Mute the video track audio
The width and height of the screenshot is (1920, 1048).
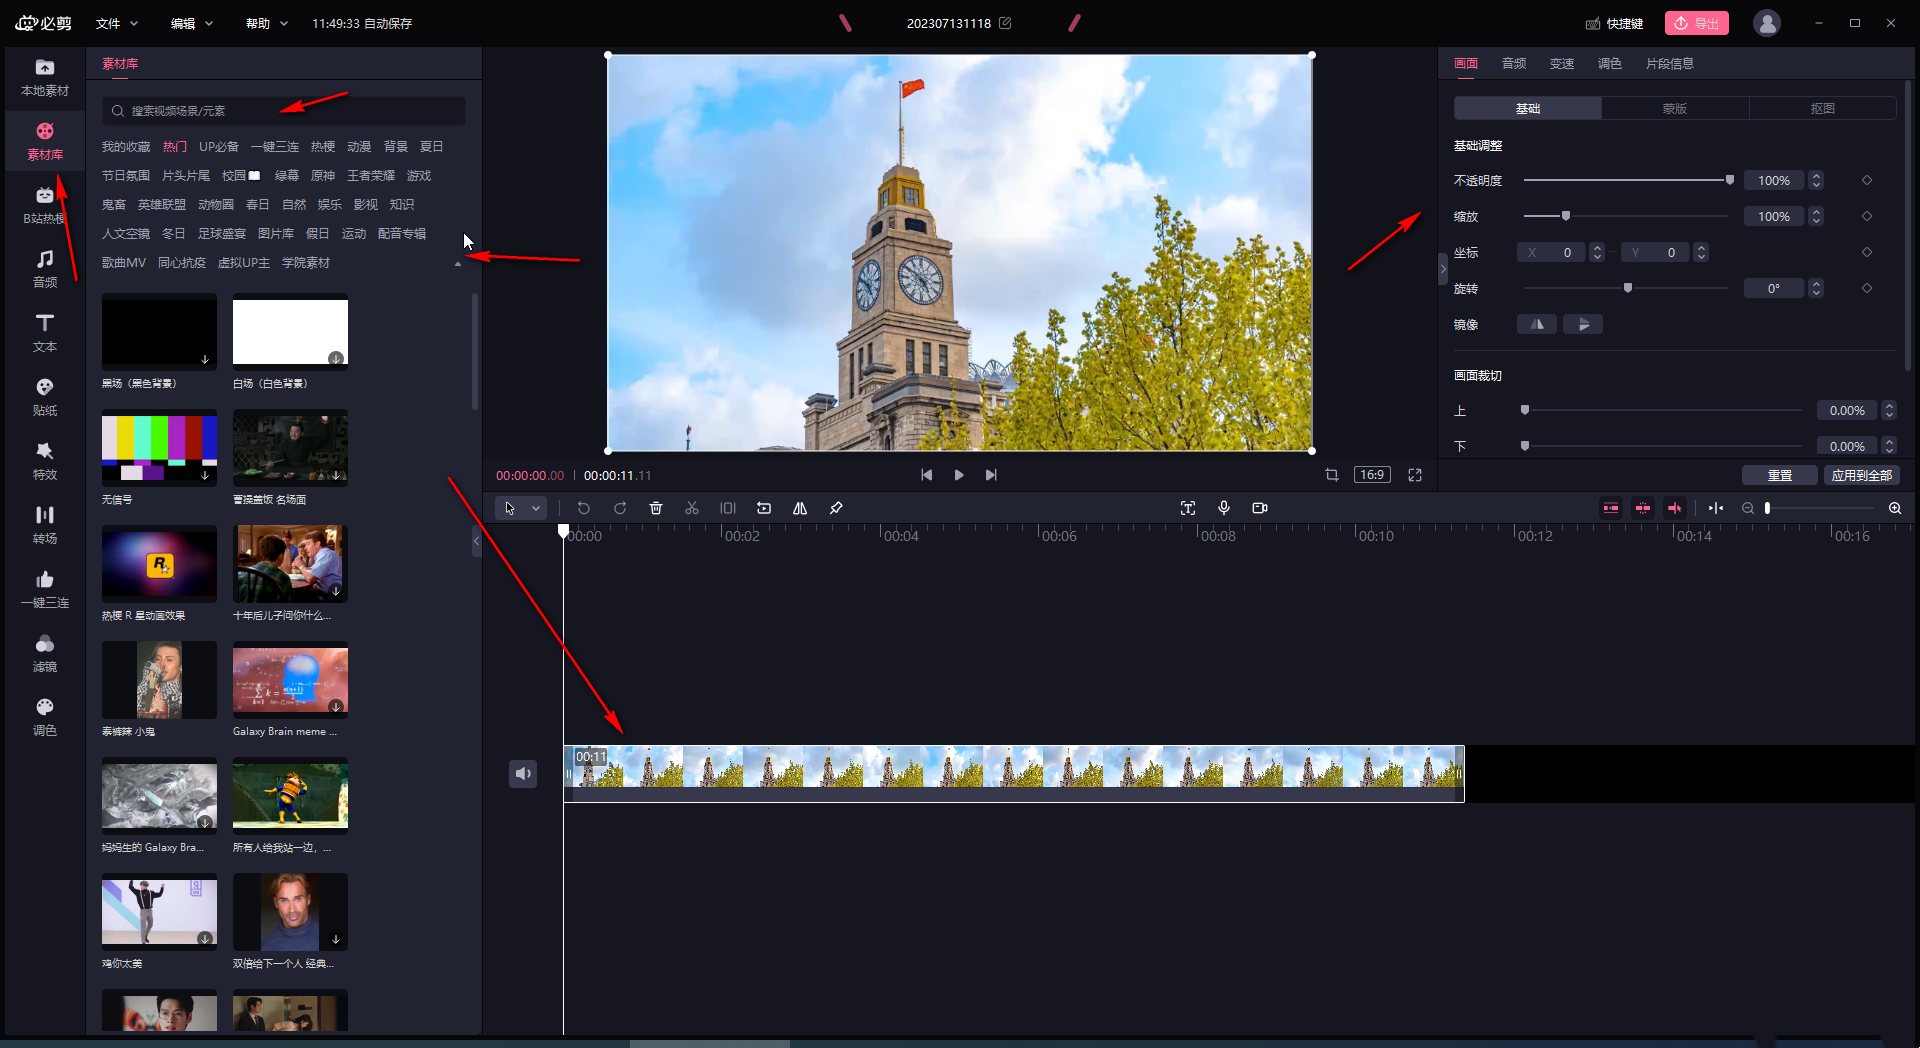coord(523,773)
